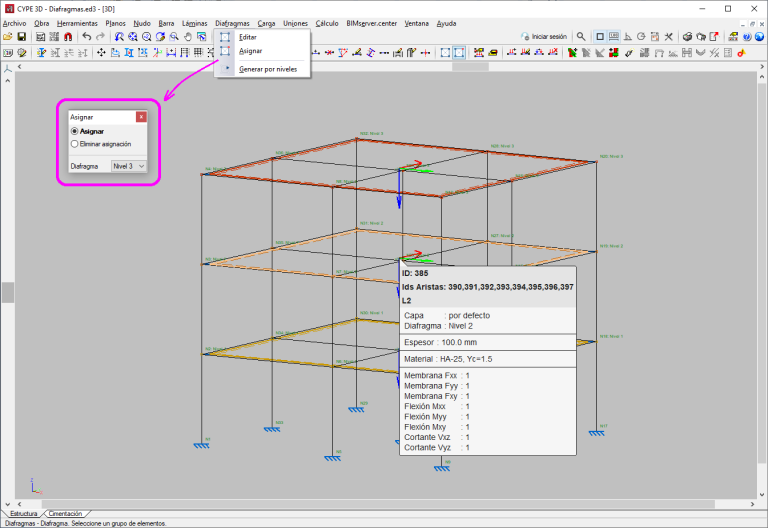
Task: Switch to the Cimentación tab
Action: [65, 513]
